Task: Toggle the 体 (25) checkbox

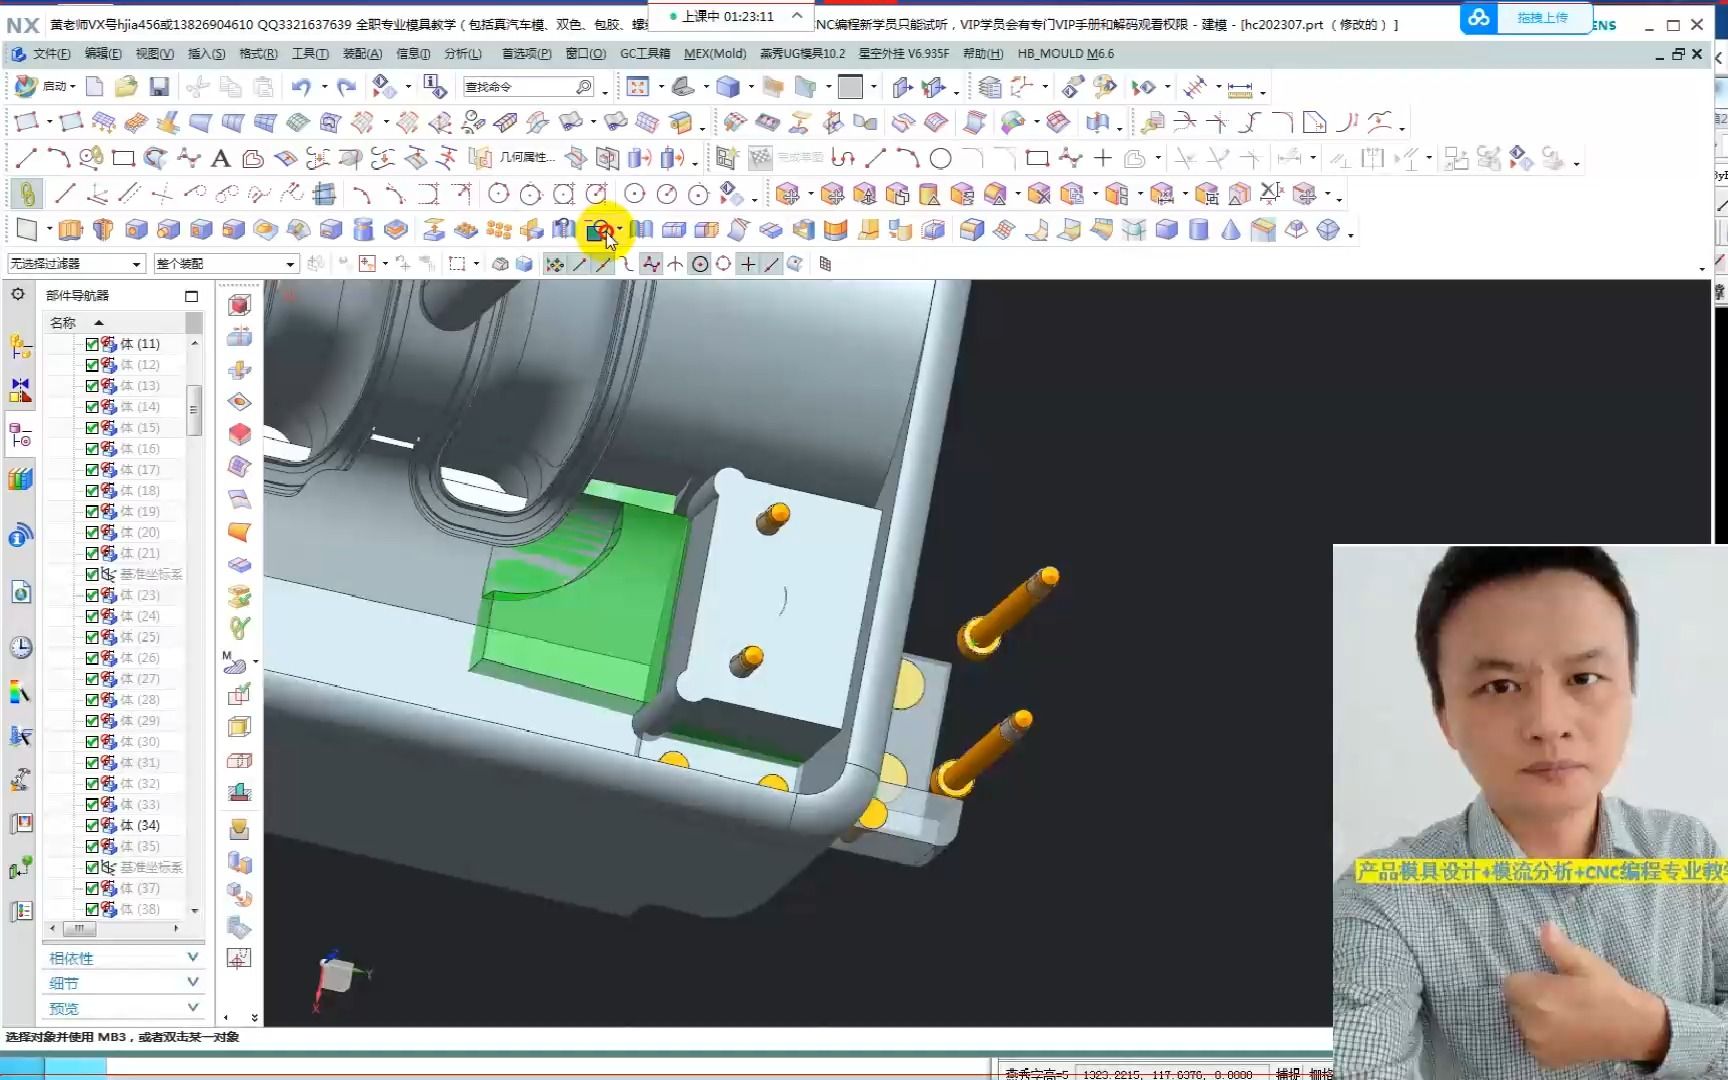Action: pos(92,637)
